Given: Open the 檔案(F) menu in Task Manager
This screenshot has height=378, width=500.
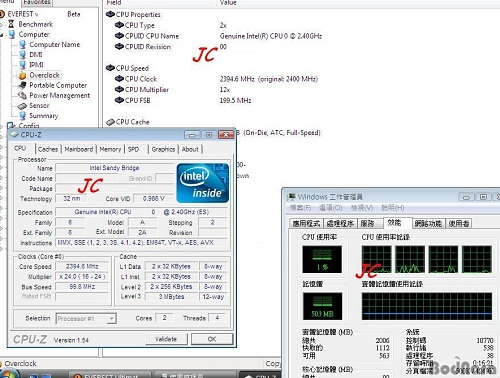Looking at the screenshot, I should [300, 208].
